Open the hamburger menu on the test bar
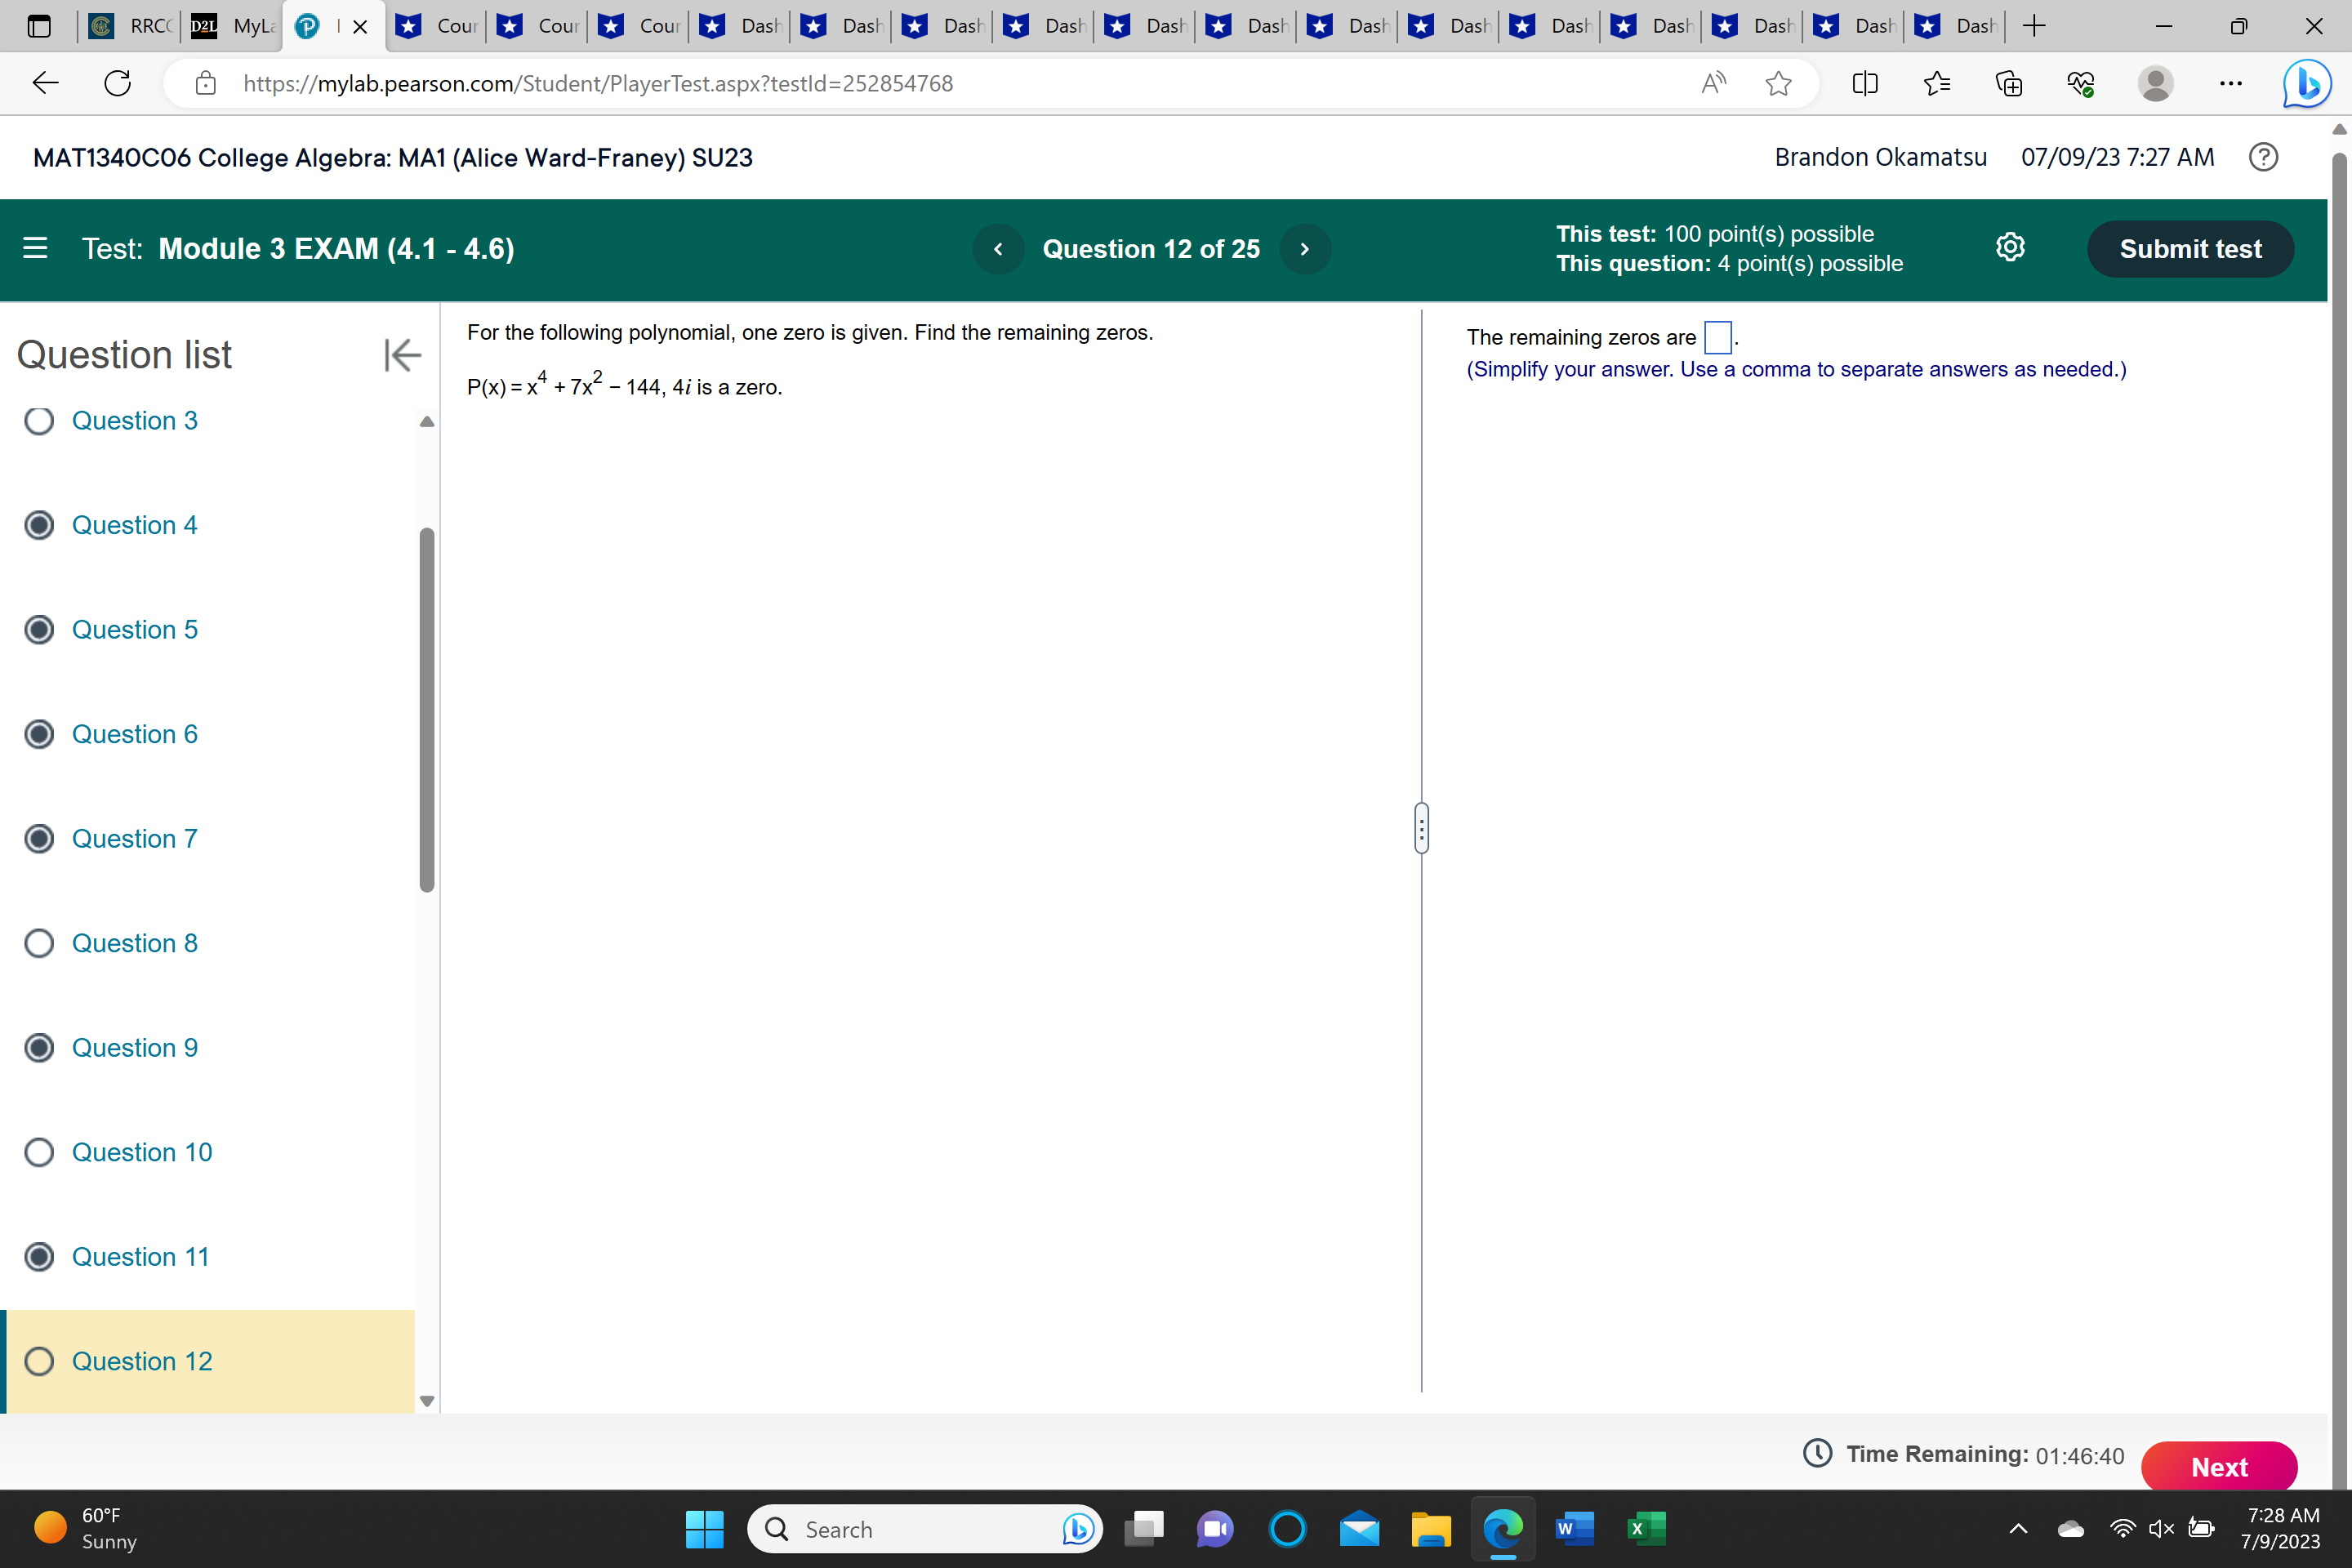The width and height of the screenshot is (2352, 1568). click(34, 248)
